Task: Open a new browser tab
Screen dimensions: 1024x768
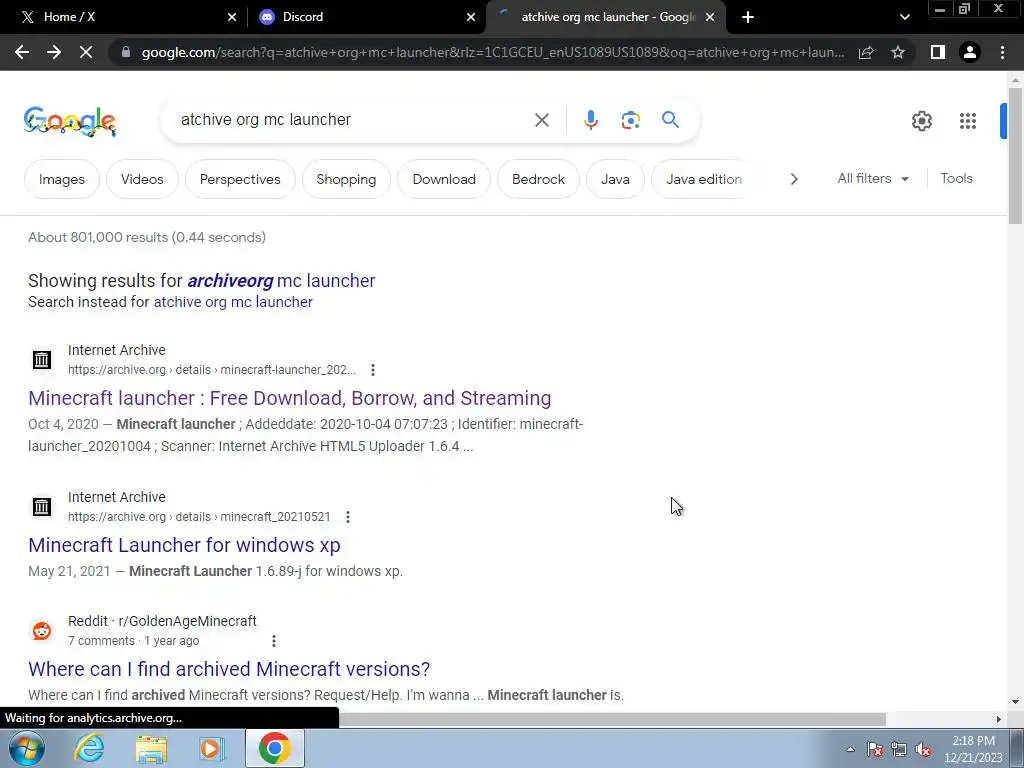Action: [748, 17]
